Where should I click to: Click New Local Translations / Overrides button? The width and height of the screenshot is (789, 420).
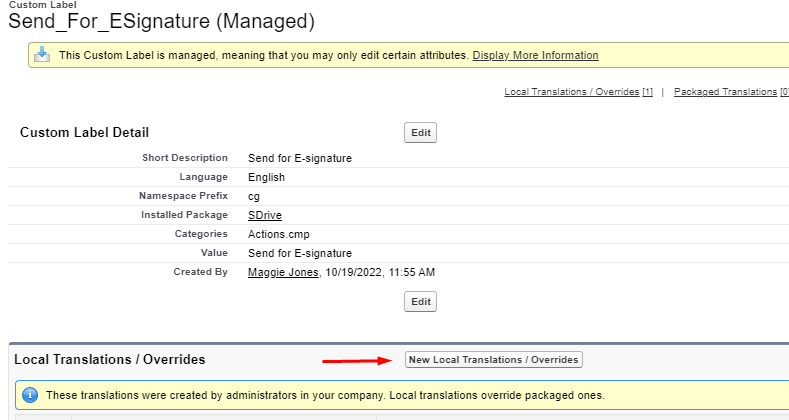[494, 359]
